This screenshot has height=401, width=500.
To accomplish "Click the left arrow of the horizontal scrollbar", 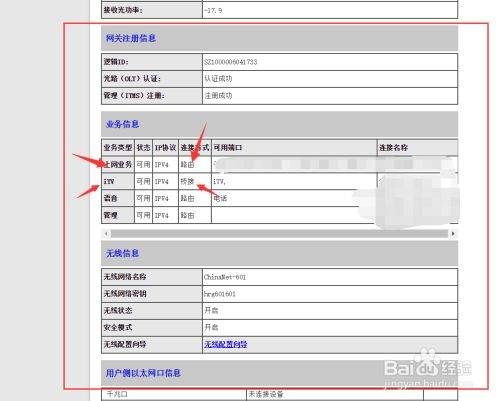I will [x=106, y=234].
